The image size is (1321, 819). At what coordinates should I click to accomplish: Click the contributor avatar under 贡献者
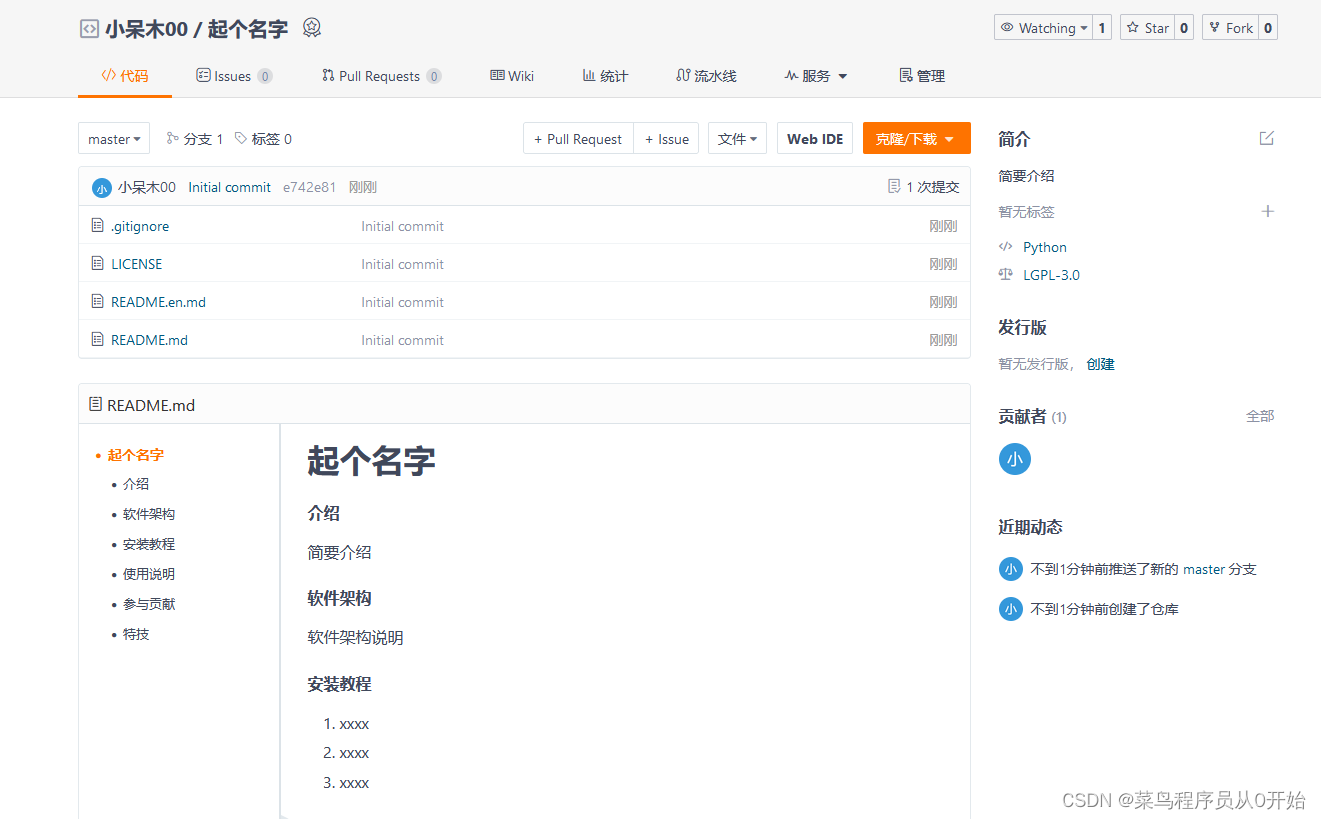pos(1014,459)
